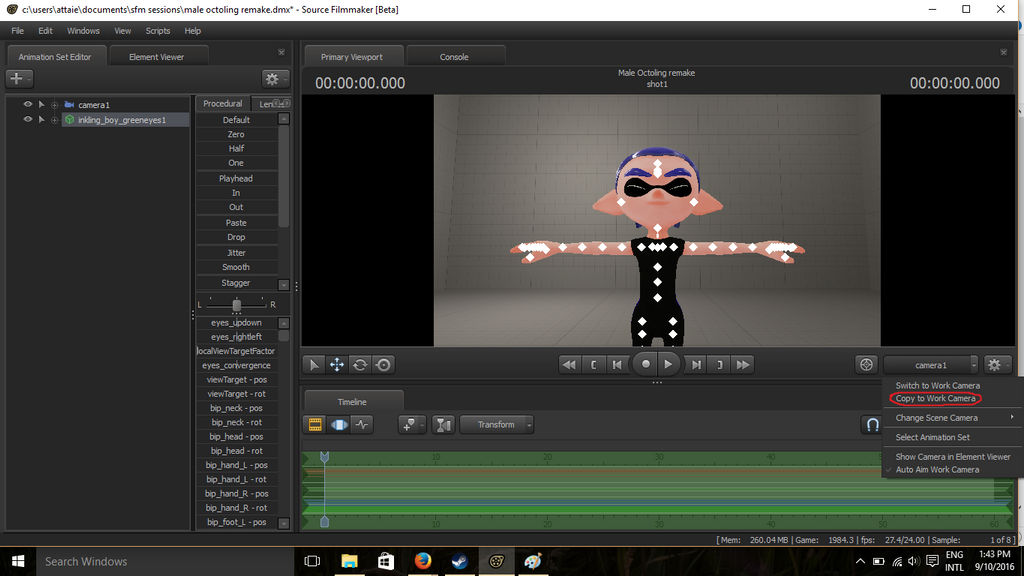The image size is (1024, 576).
Task: Click the left-right balance slider handle
Action: pos(236,305)
